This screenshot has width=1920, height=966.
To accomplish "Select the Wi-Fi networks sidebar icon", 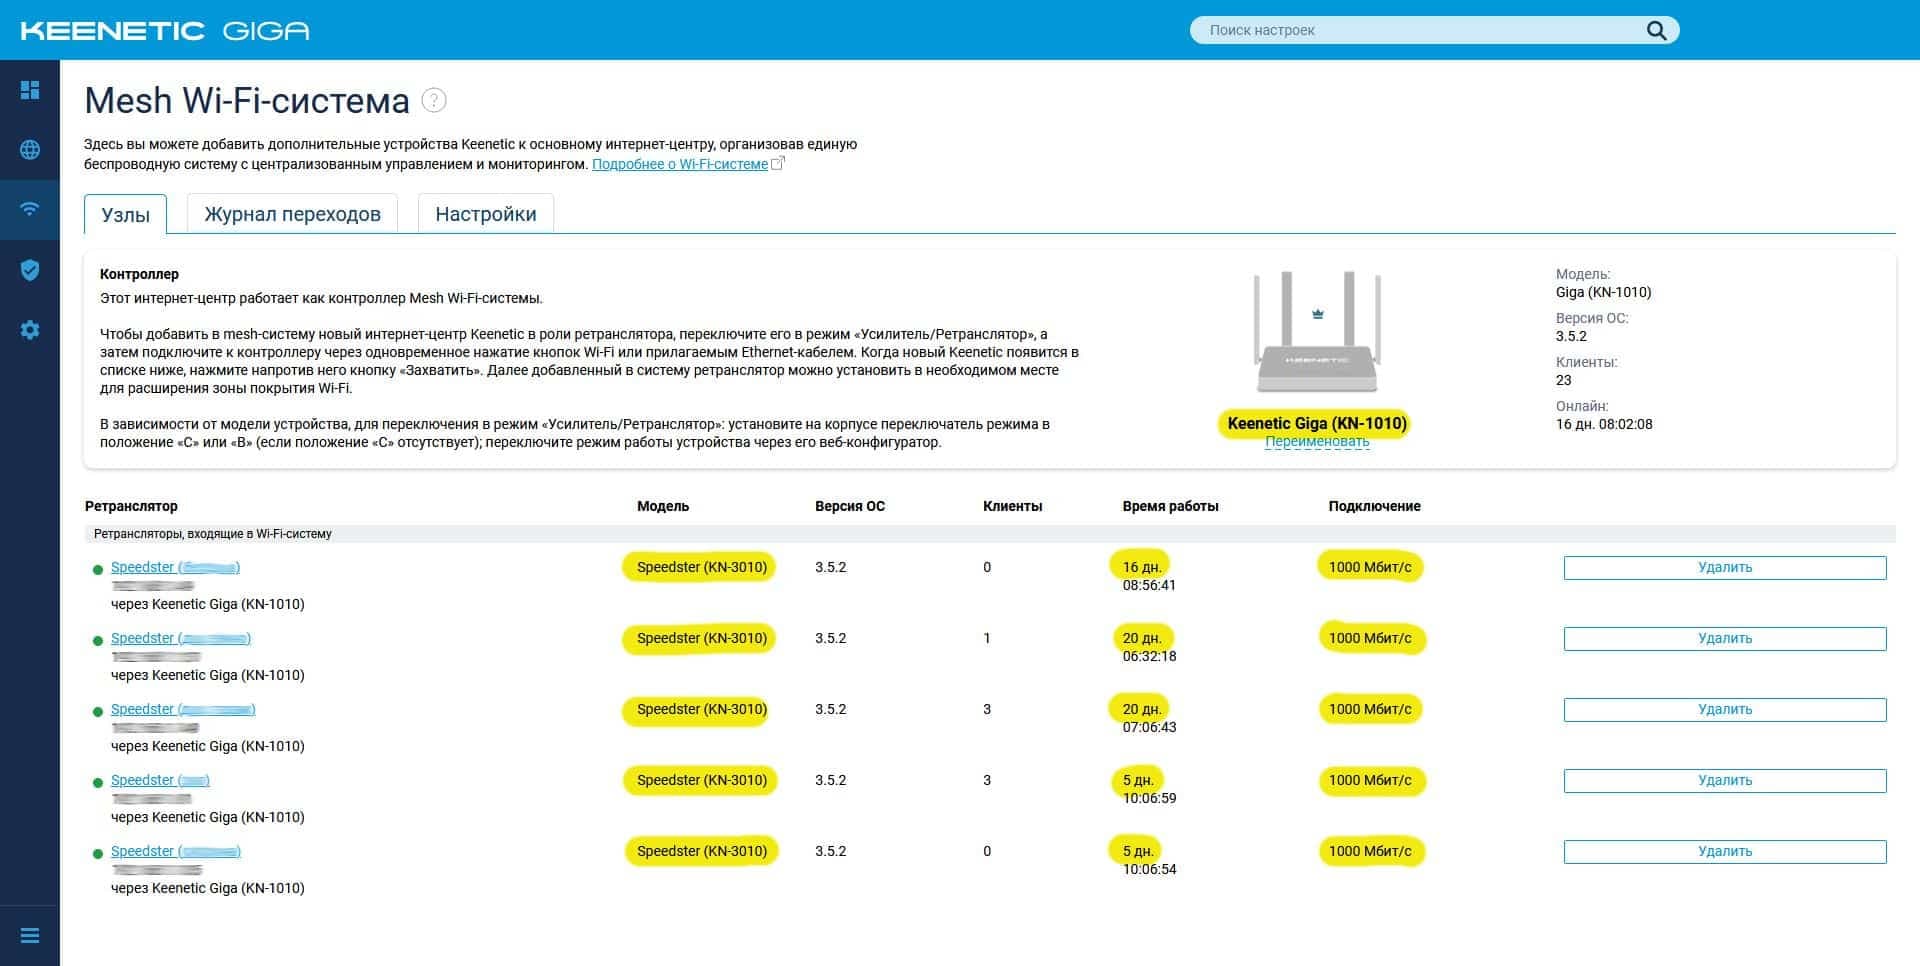I will click(30, 209).
